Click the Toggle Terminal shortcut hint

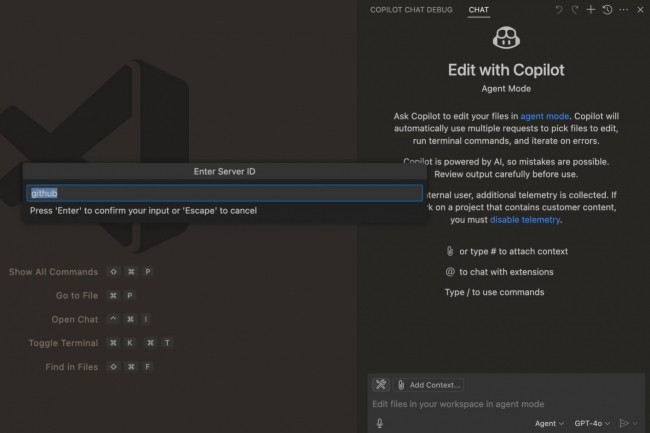100,343
